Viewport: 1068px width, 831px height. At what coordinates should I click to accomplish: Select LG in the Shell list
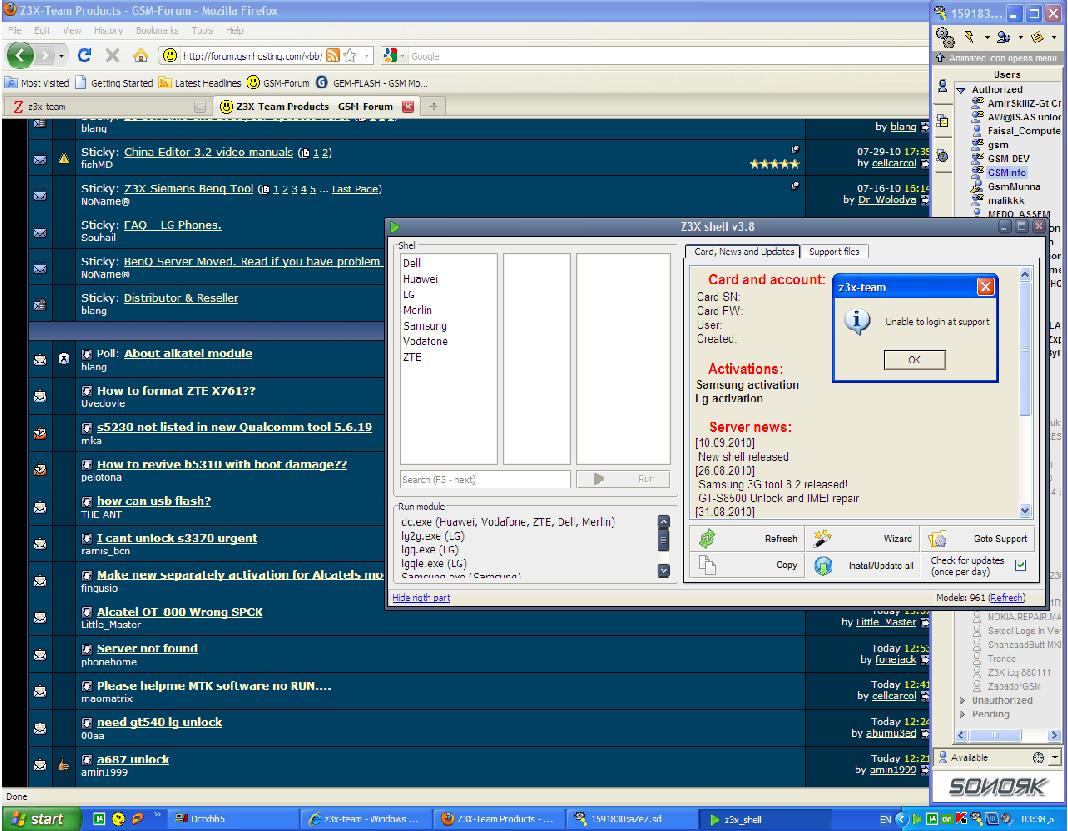point(409,294)
